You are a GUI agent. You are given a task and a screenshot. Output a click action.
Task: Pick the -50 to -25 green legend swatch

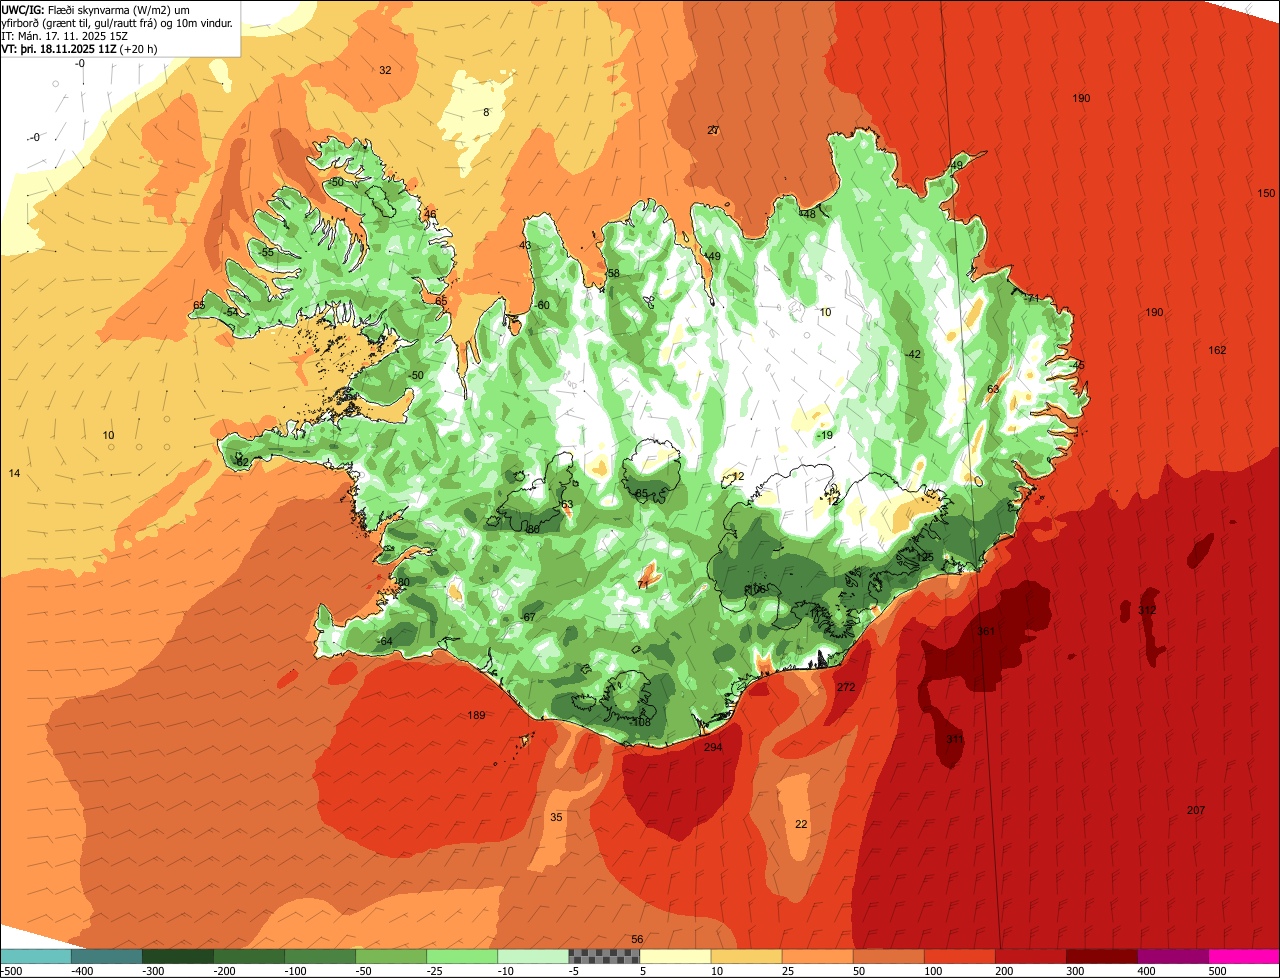tap(390, 956)
